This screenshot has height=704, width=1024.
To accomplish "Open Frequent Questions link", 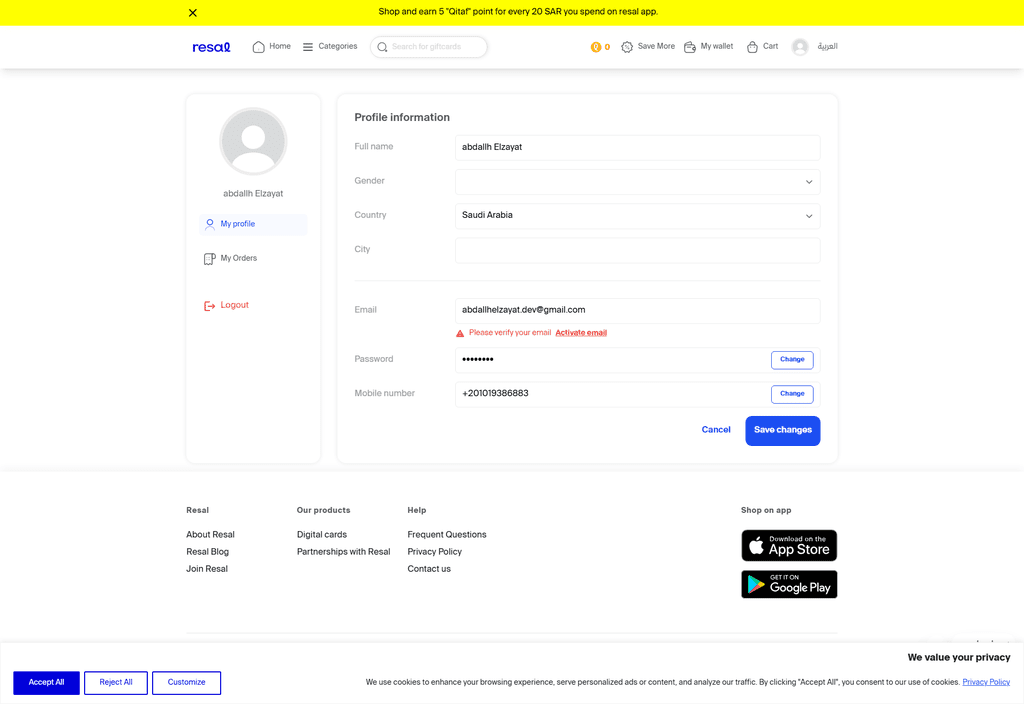I will point(447,534).
